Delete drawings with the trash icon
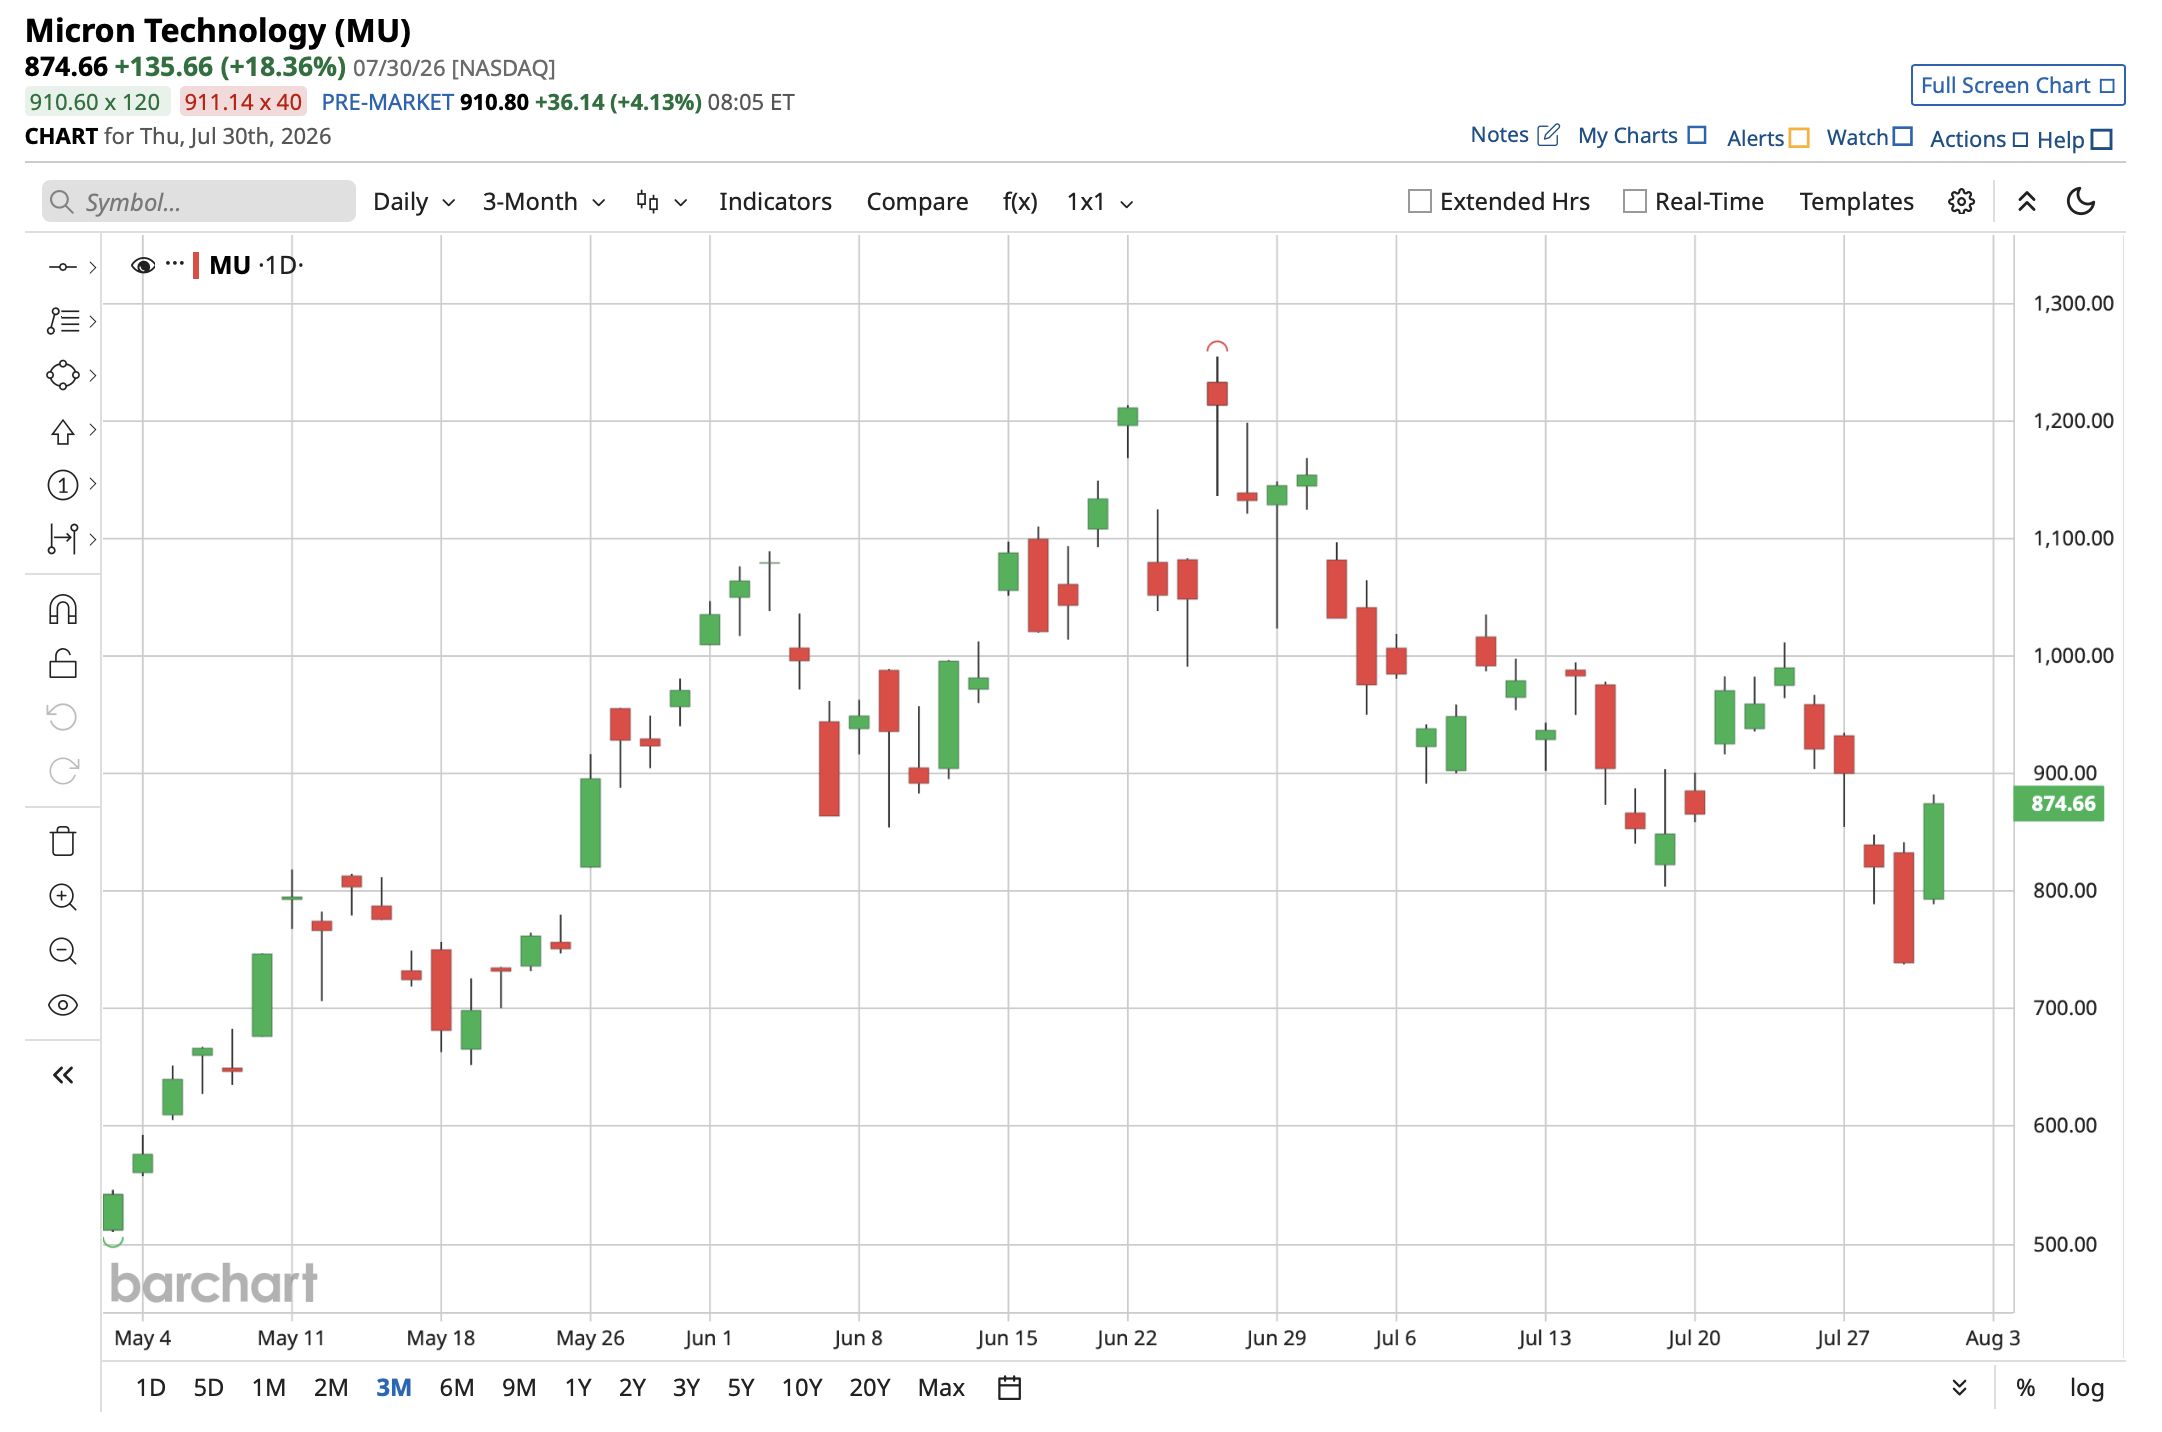The image size is (2162, 1432). pos(62,841)
